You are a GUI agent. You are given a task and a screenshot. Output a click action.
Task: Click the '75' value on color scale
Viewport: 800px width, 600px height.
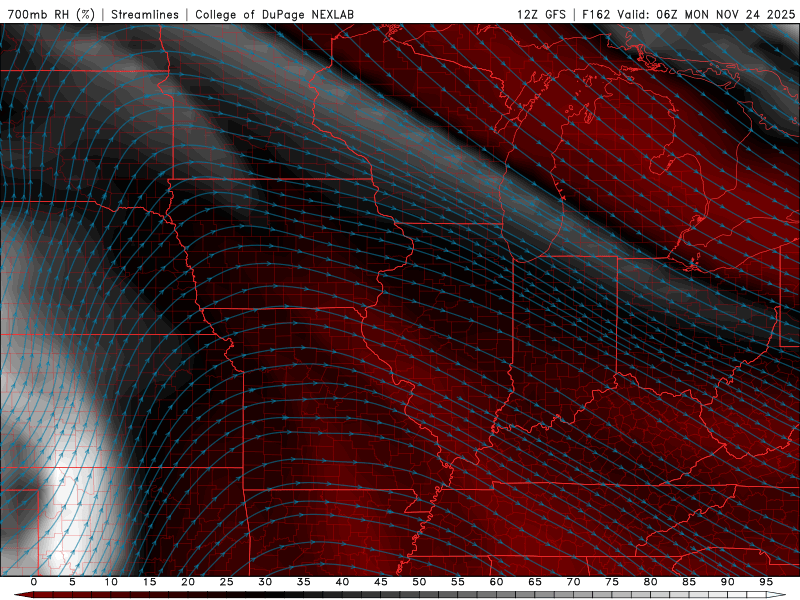coord(611,582)
